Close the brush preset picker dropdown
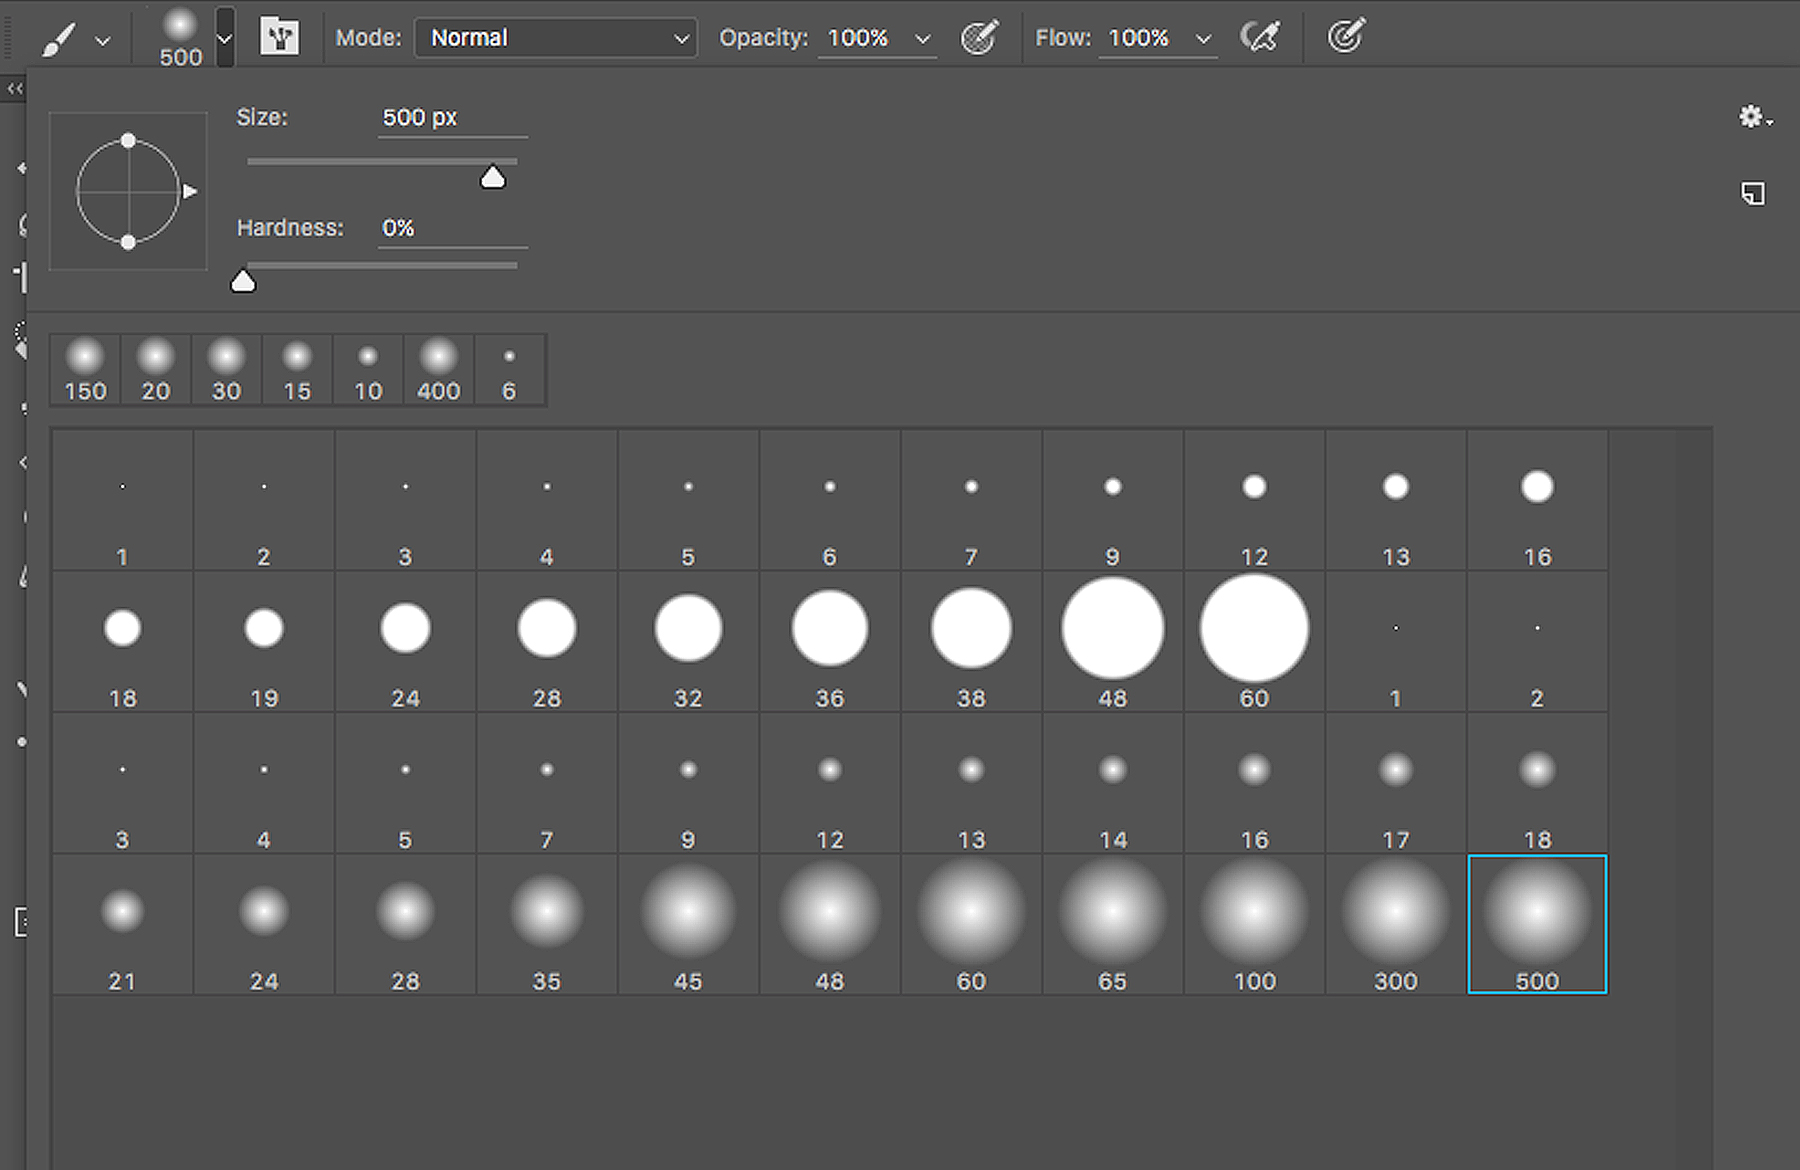The image size is (1800, 1170). [225, 38]
